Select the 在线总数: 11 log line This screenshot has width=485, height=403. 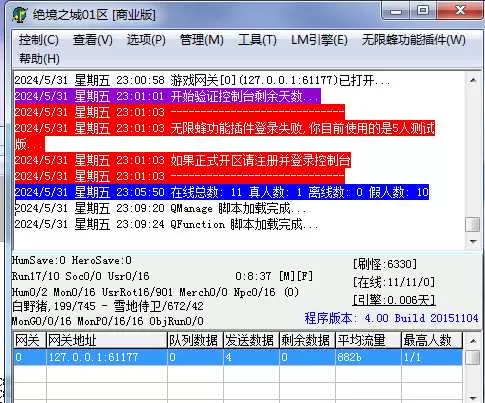pos(221,192)
